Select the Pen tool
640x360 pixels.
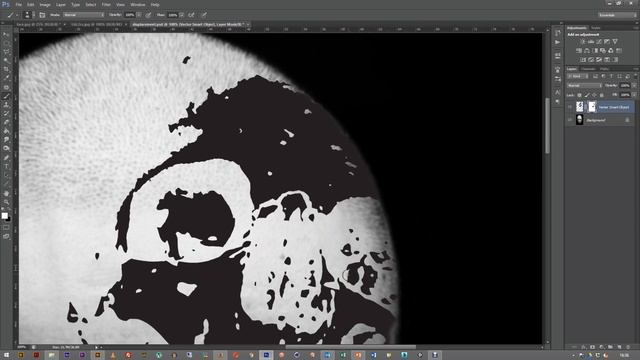pos(6,158)
